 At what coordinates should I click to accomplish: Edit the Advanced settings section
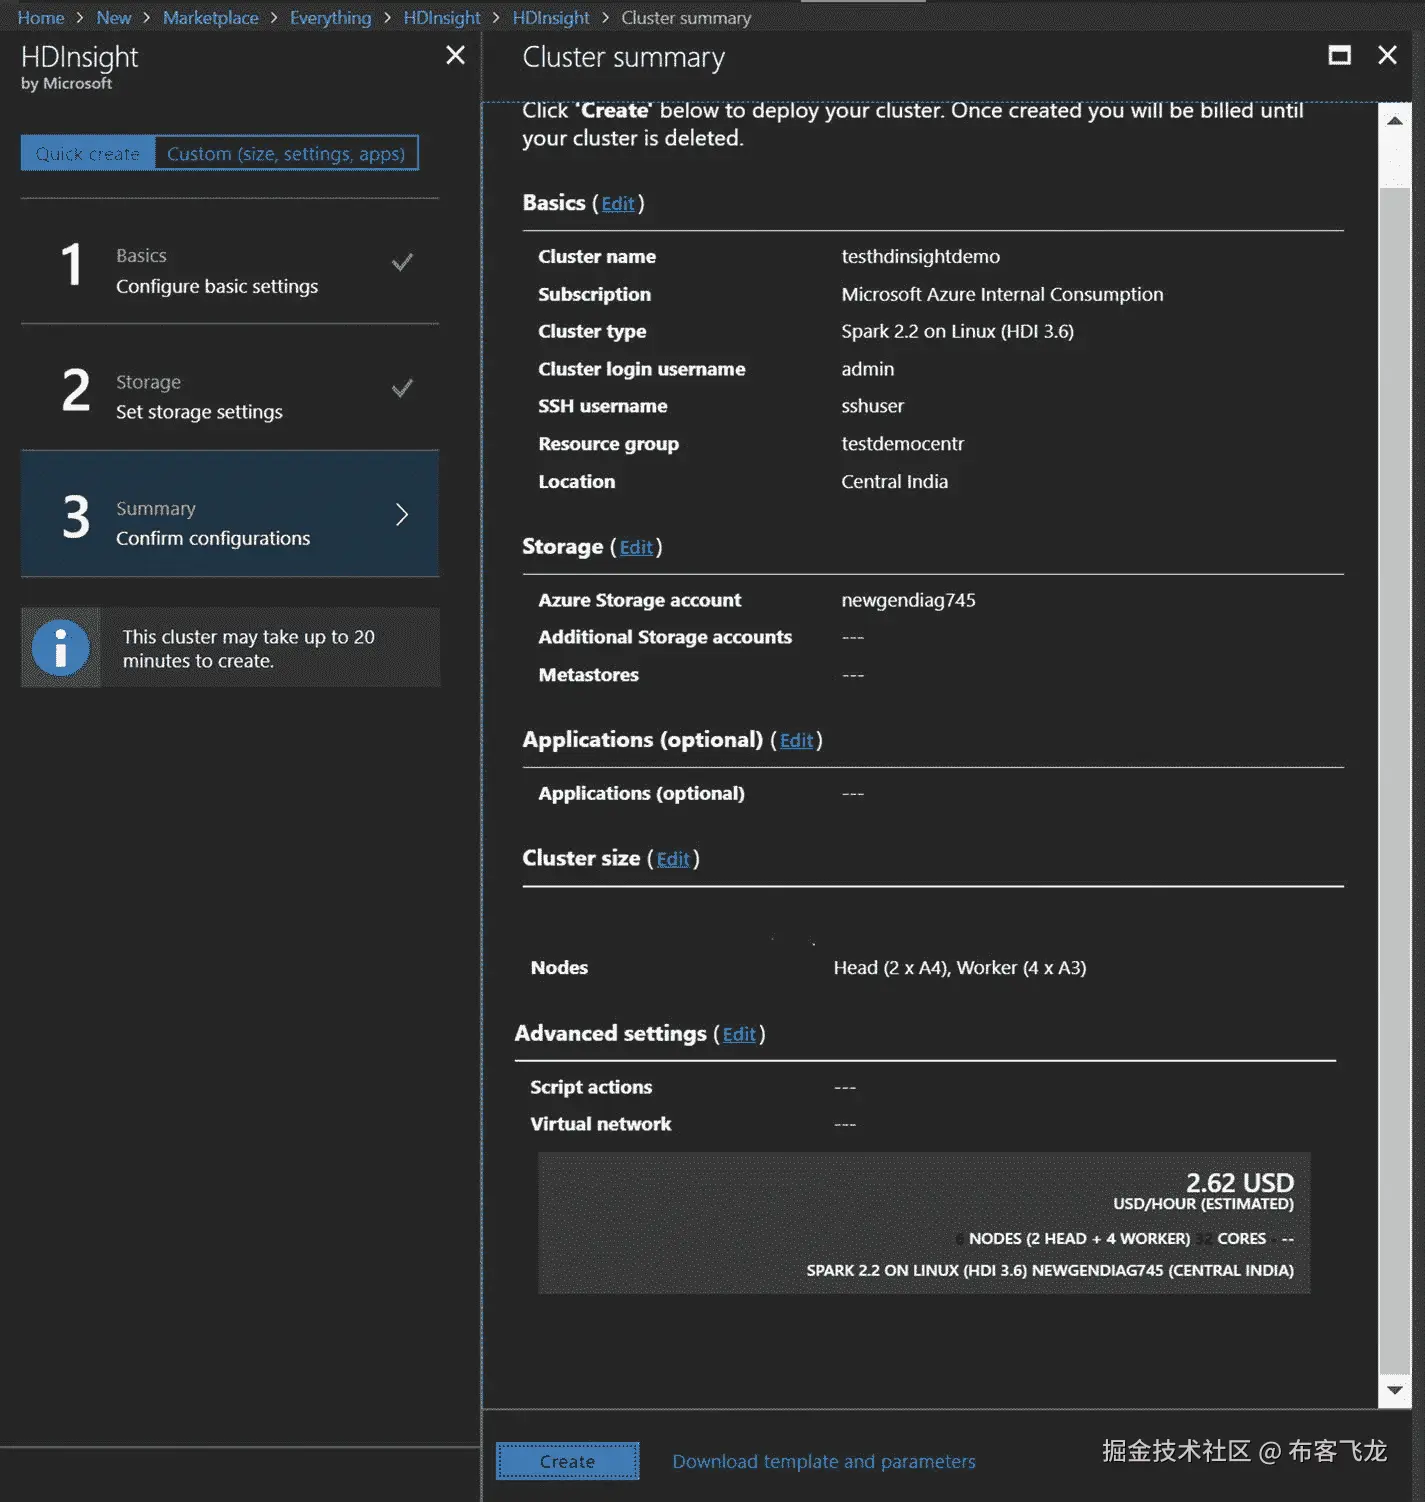click(739, 1034)
